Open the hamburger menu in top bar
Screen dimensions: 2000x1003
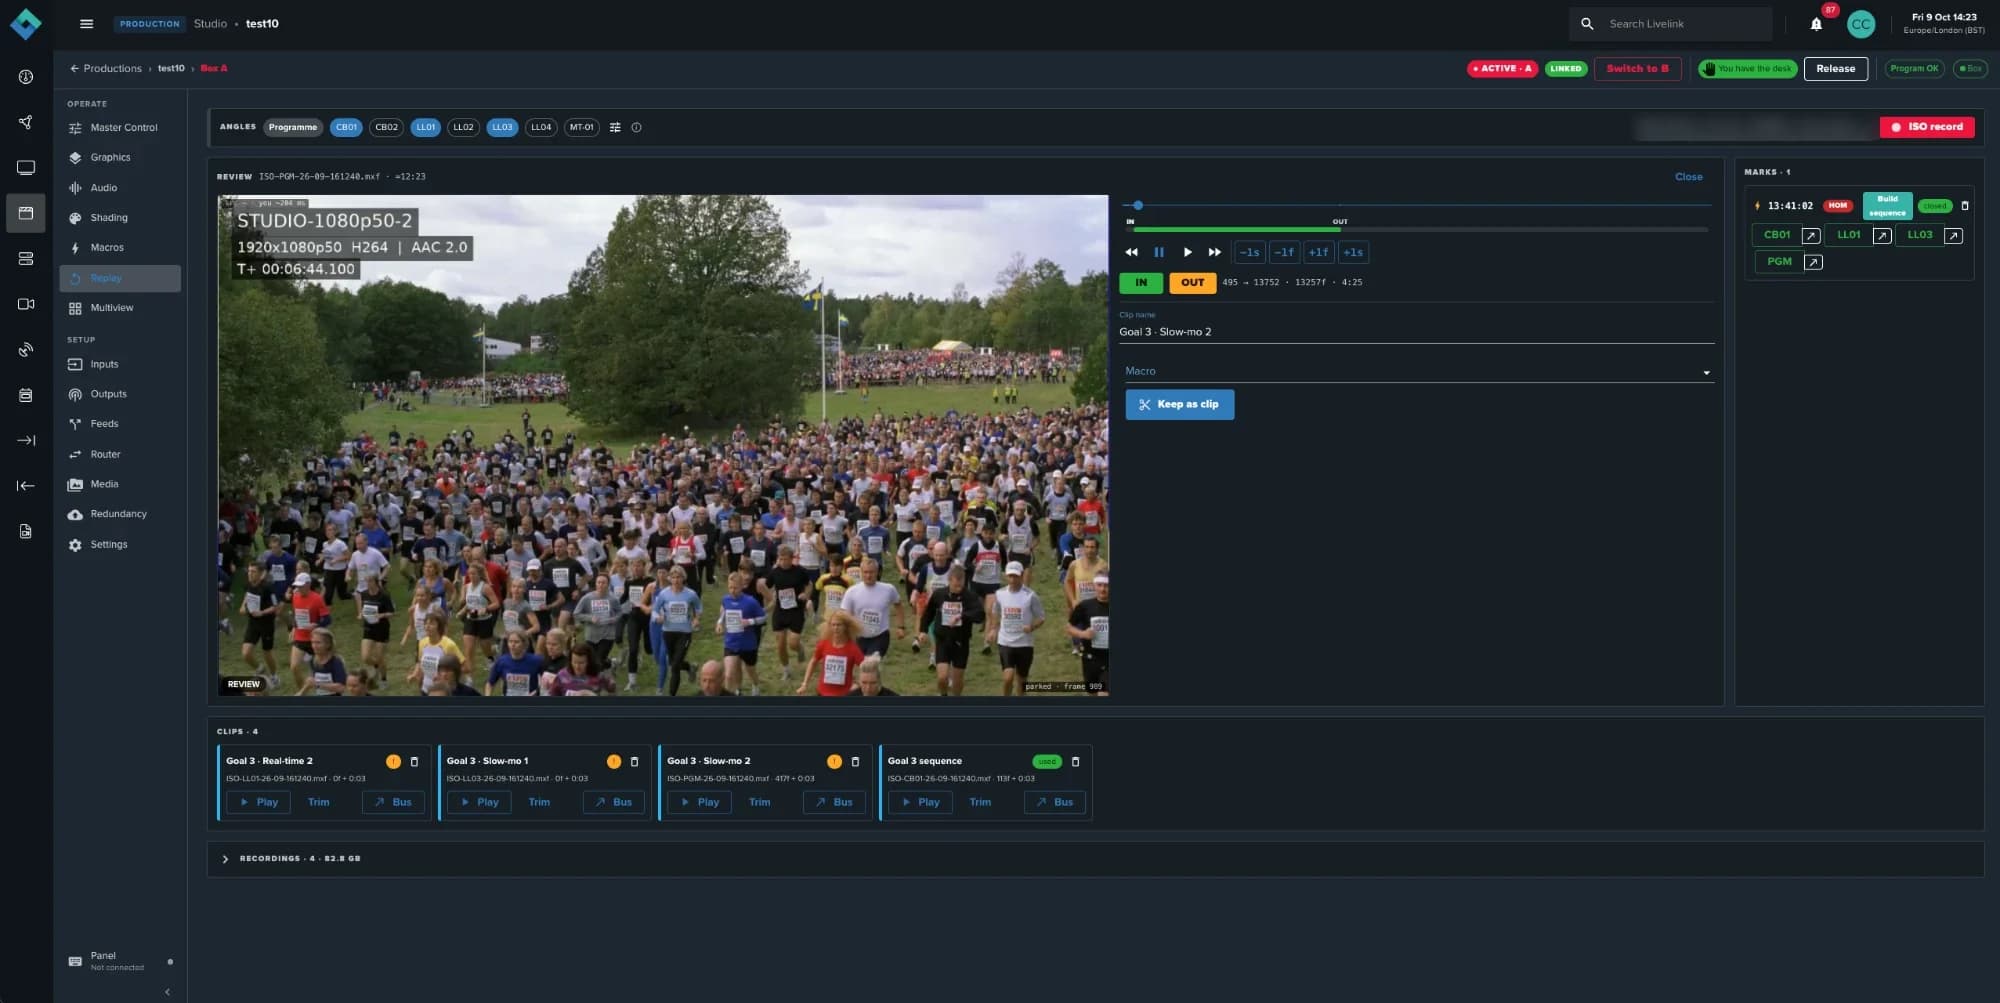[x=86, y=24]
